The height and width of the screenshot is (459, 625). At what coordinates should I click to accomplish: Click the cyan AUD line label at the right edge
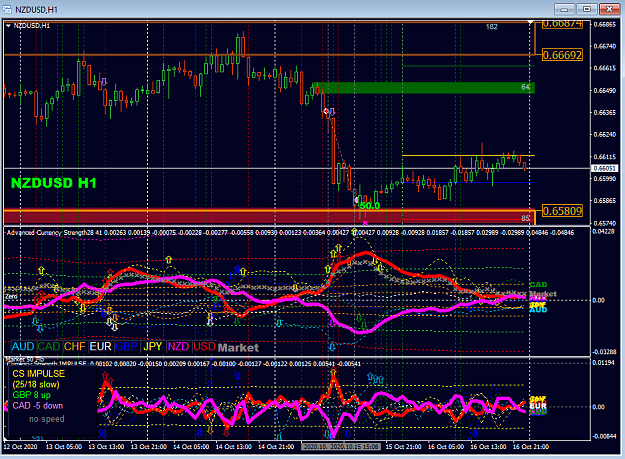pos(538,310)
